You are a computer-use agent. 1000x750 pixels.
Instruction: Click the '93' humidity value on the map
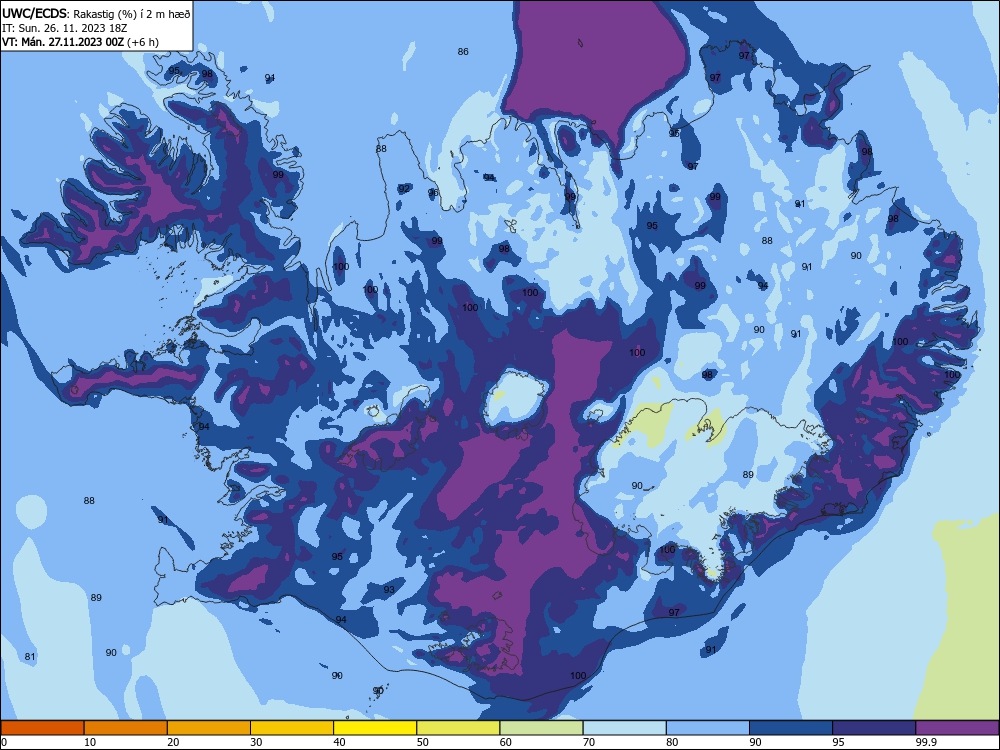pos(389,590)
